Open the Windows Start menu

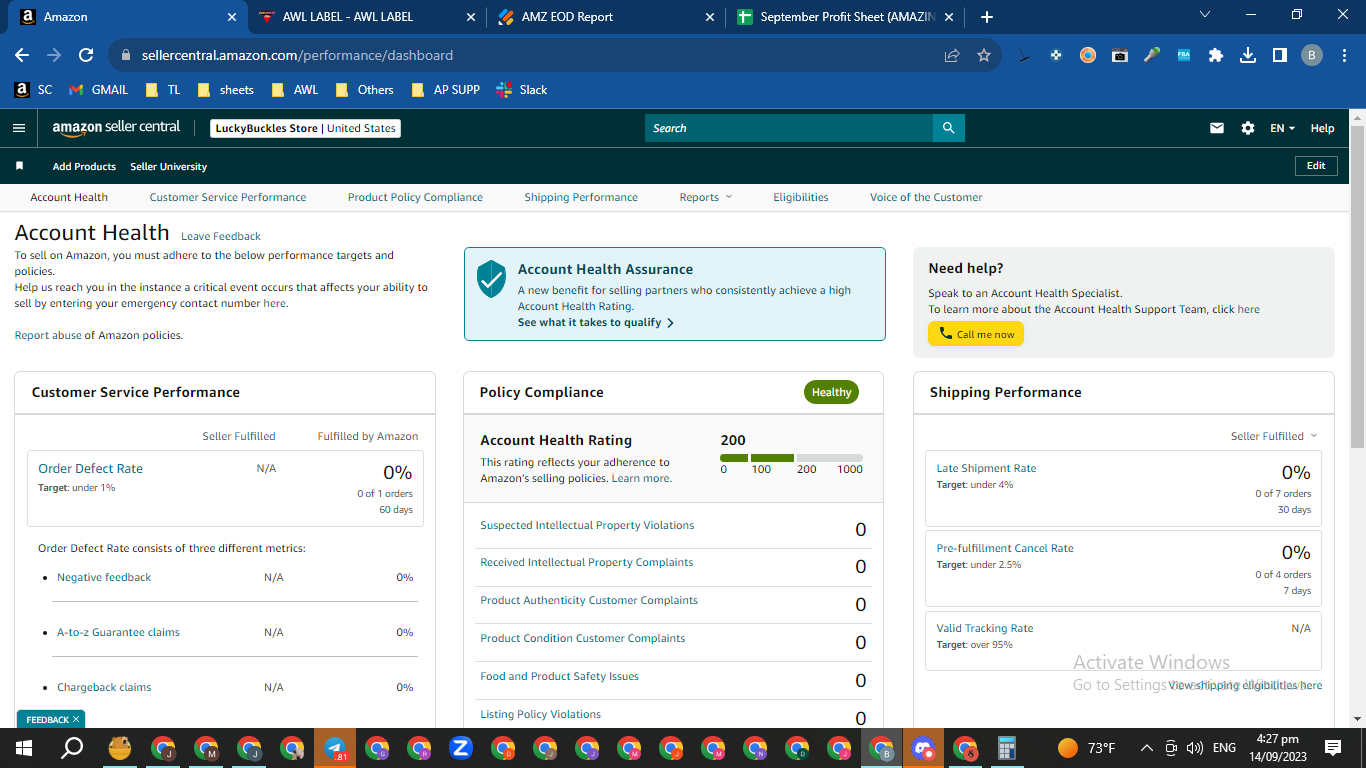(23, 748)
